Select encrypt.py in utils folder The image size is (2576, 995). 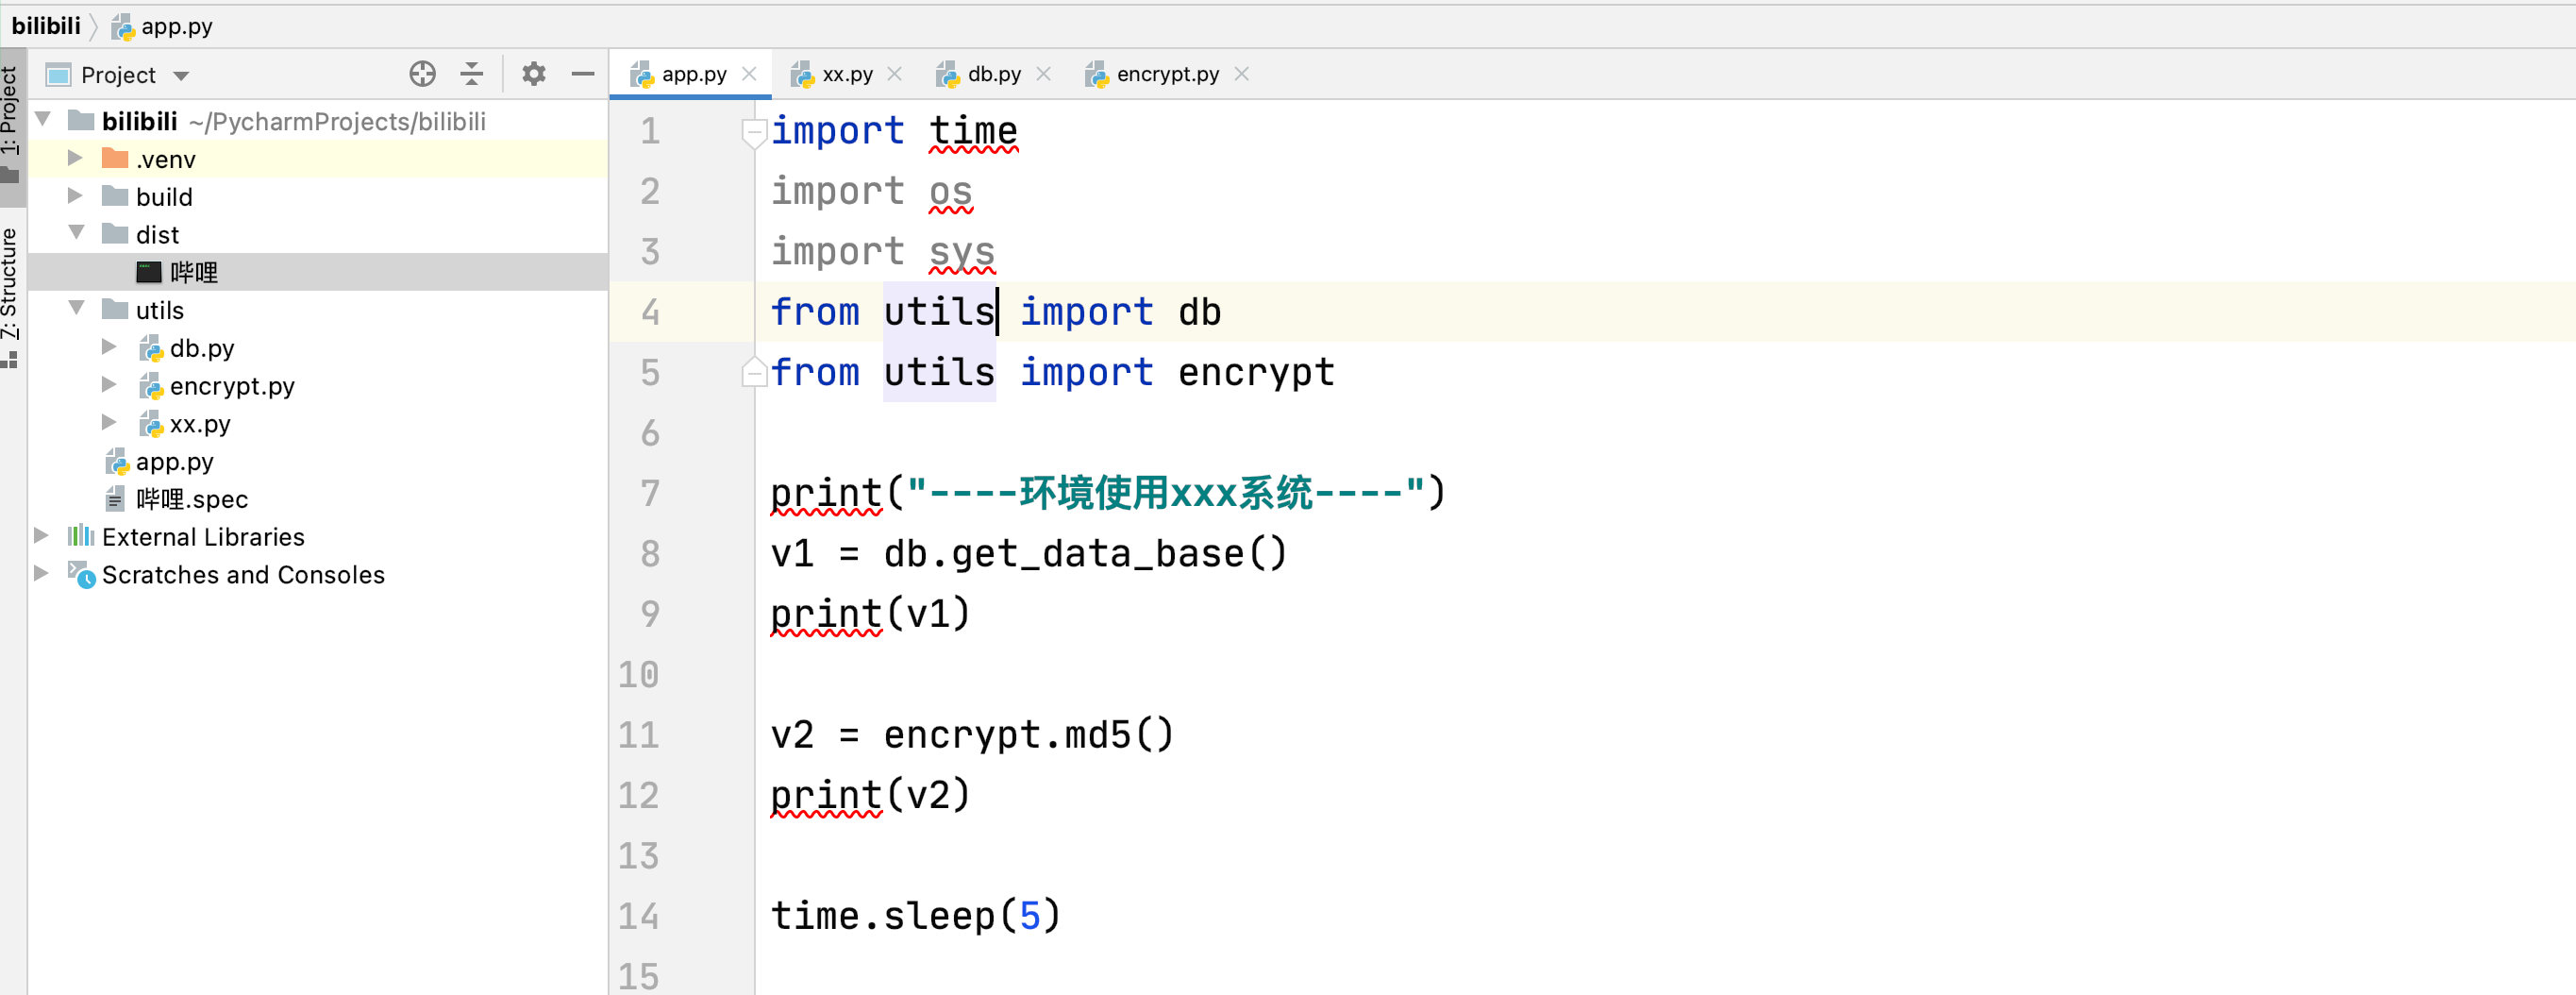318,386
